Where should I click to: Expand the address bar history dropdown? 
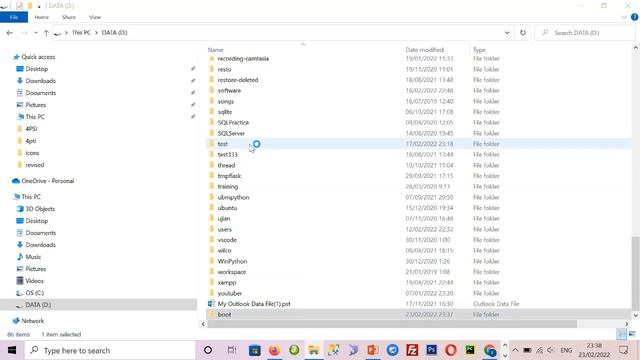point(507,33)
